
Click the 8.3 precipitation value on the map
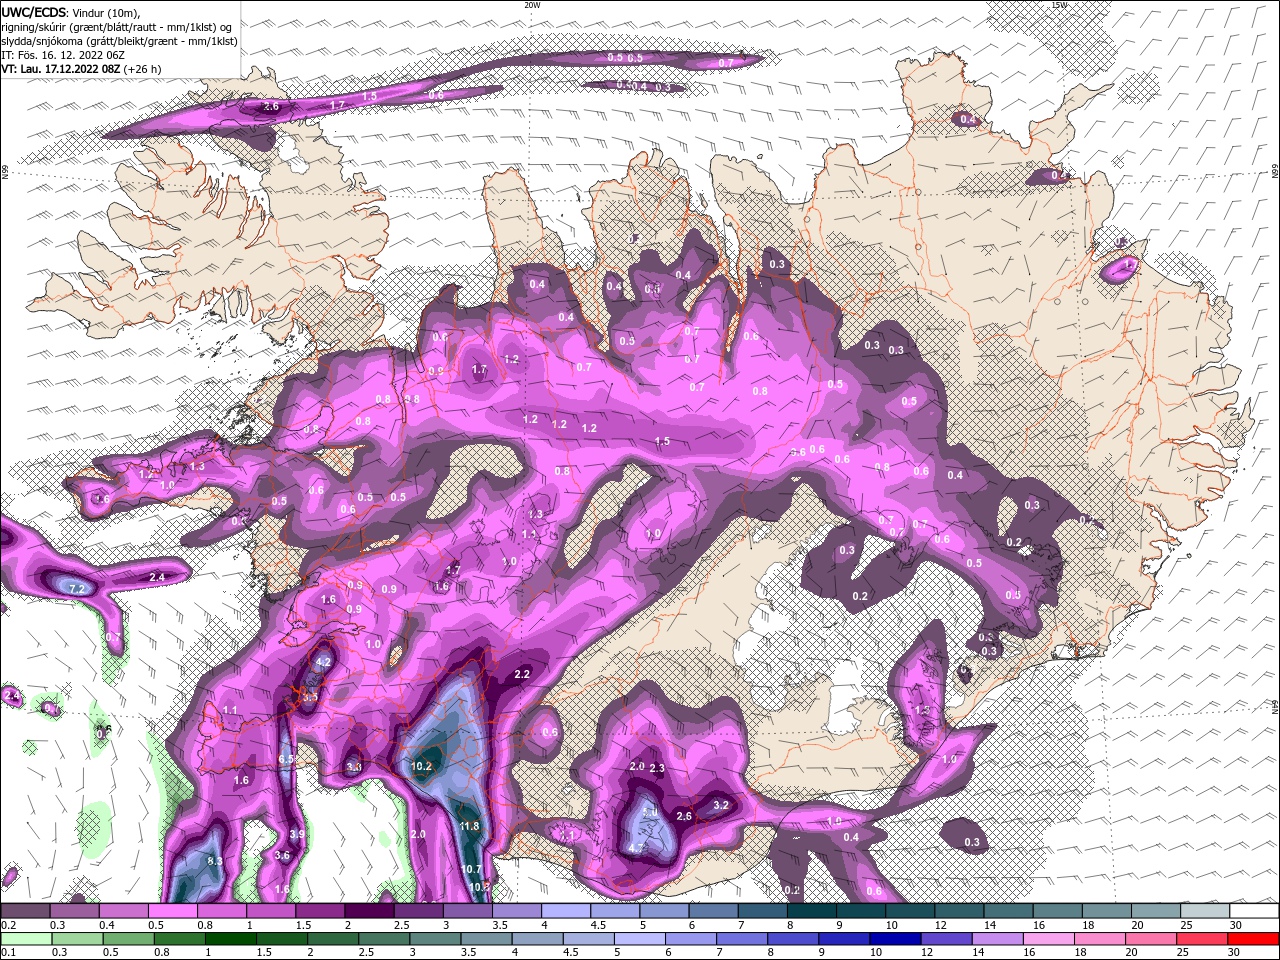214,861
